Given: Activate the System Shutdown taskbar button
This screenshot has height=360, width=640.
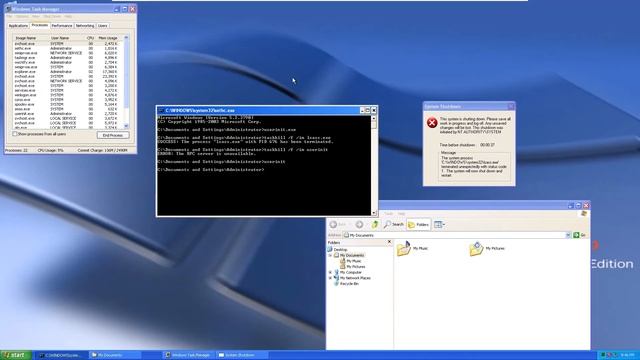Looking at the screenshot, I should 241,355.
